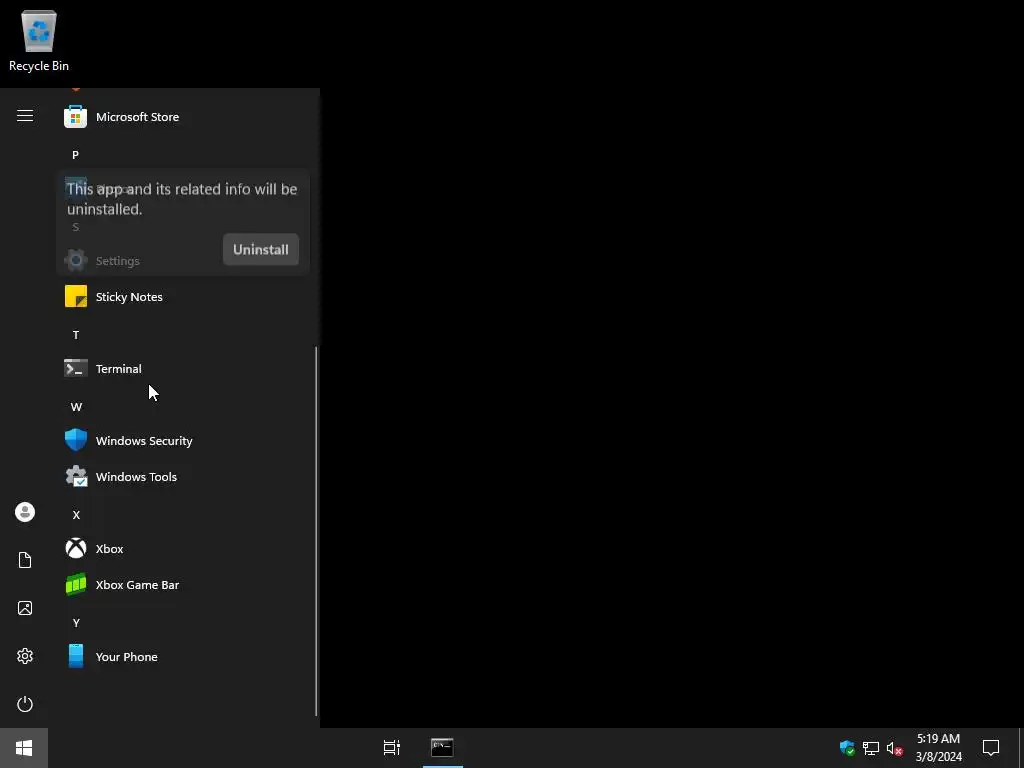Launch Your Phone app
1024x768 pixels.
point(183,656)
